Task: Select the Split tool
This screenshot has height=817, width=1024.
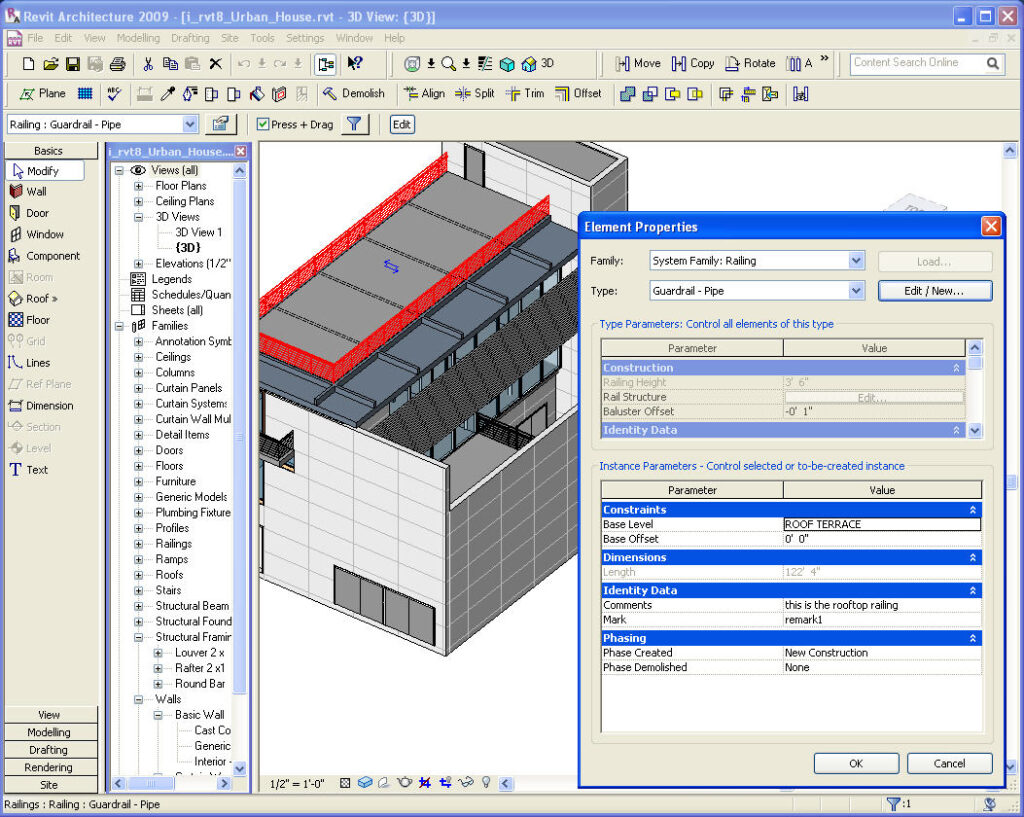Action: 475,94
